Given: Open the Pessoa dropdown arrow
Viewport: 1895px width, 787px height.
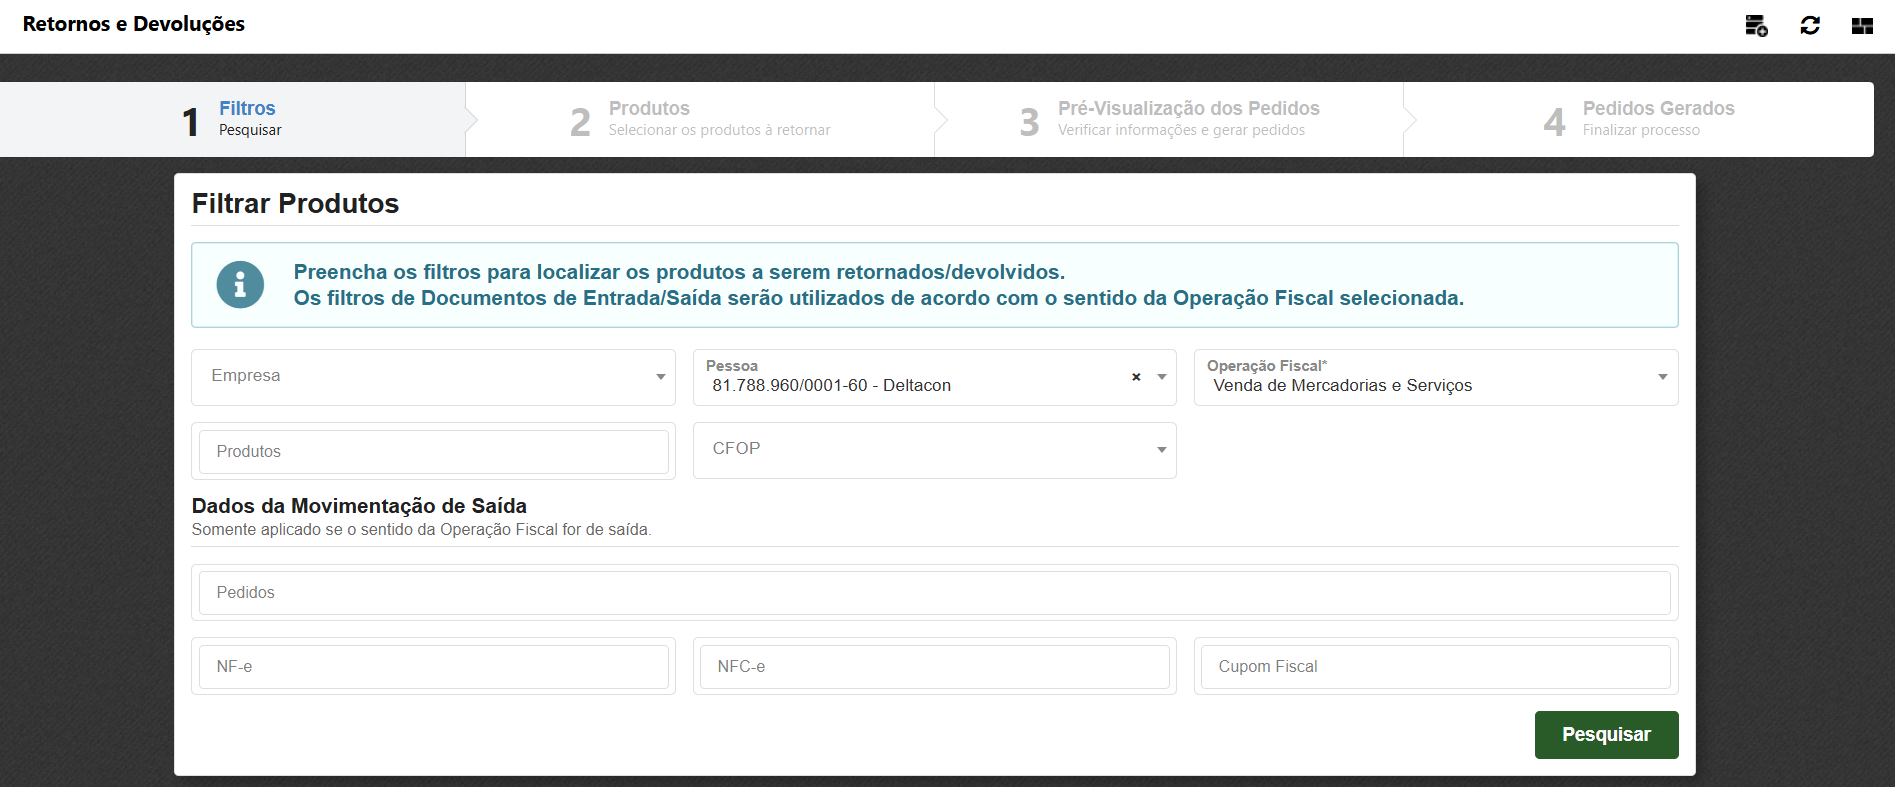Looking at the screenshot, I should point(1162,377).
